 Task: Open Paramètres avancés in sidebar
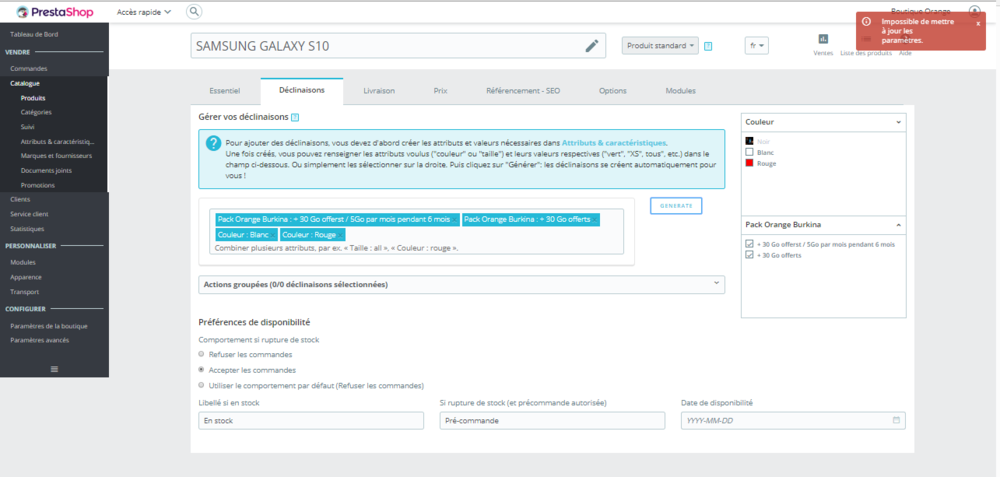tap(40, 341)
